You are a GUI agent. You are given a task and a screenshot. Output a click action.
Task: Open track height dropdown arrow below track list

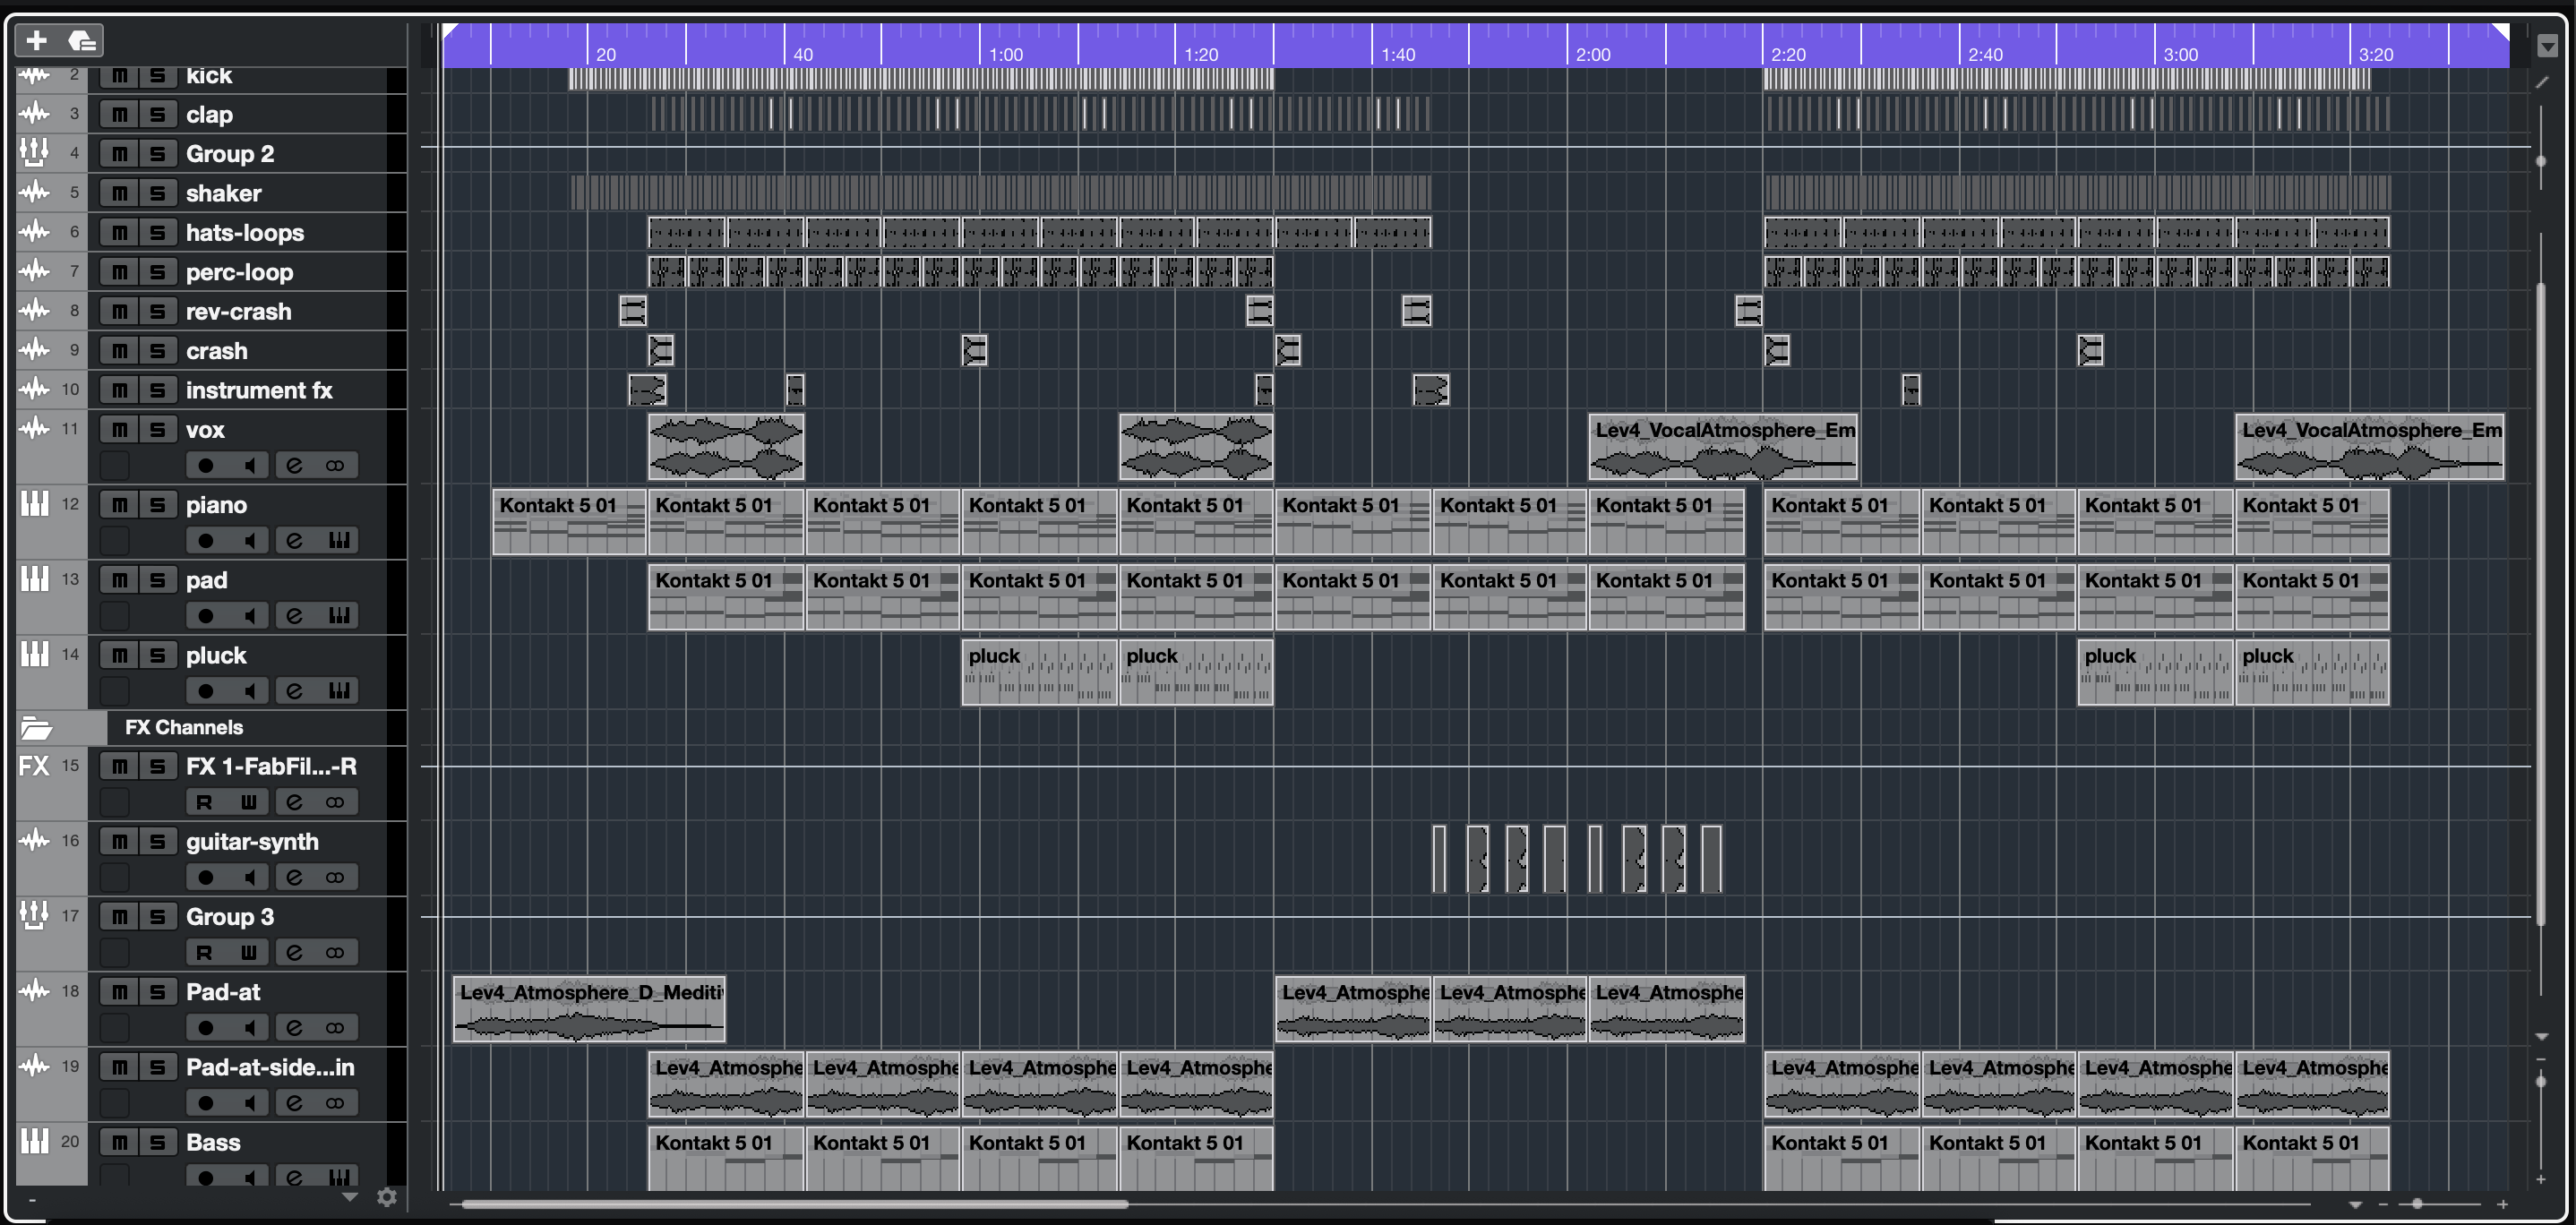tap(350, 1197)
